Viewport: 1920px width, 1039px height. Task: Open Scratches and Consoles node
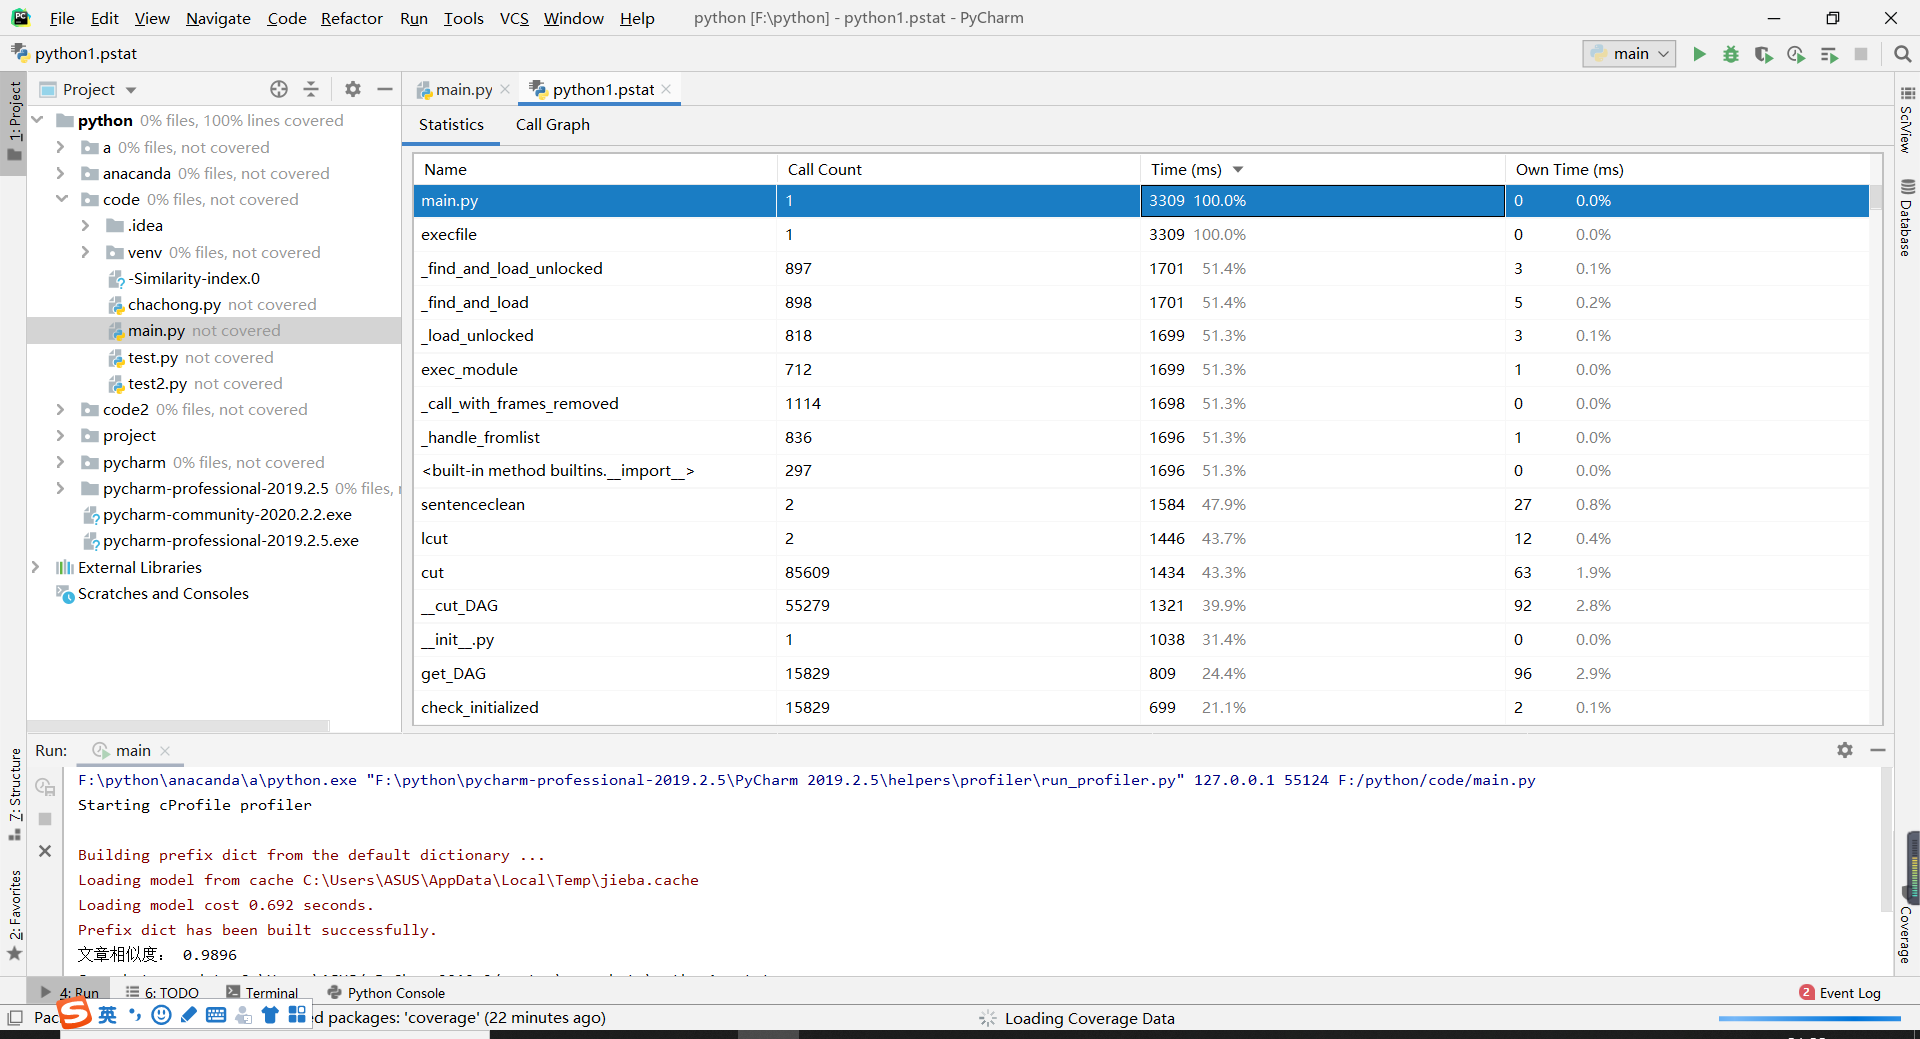pyautogui.click(x=163, y=594)
